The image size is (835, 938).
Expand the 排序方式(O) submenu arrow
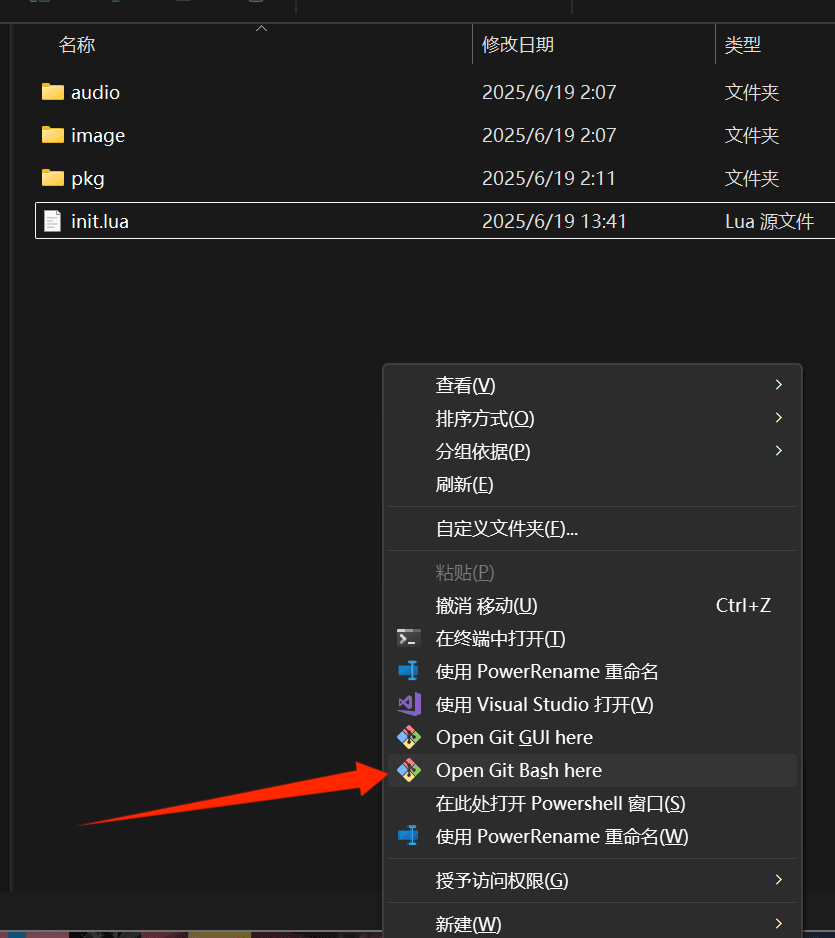[778, 418]
